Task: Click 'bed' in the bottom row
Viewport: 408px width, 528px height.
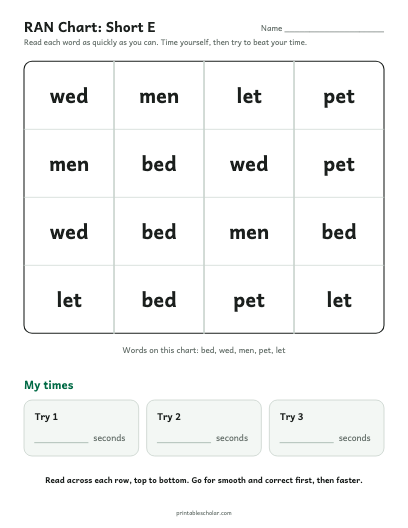Action: (x=159, y=299)
